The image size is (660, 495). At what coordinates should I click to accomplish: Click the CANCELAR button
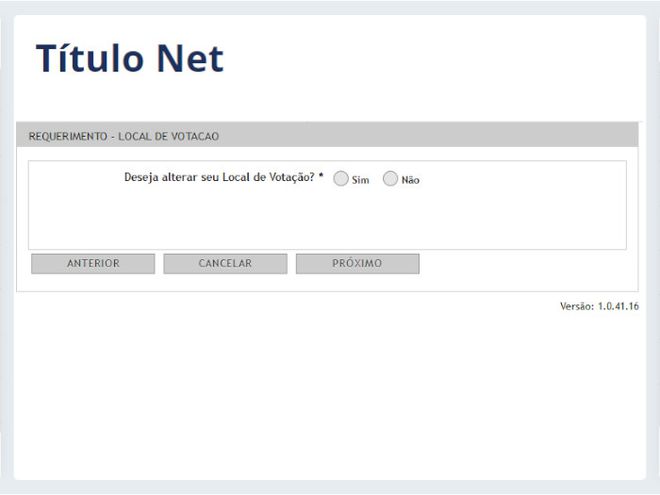[x=225, y=263]
